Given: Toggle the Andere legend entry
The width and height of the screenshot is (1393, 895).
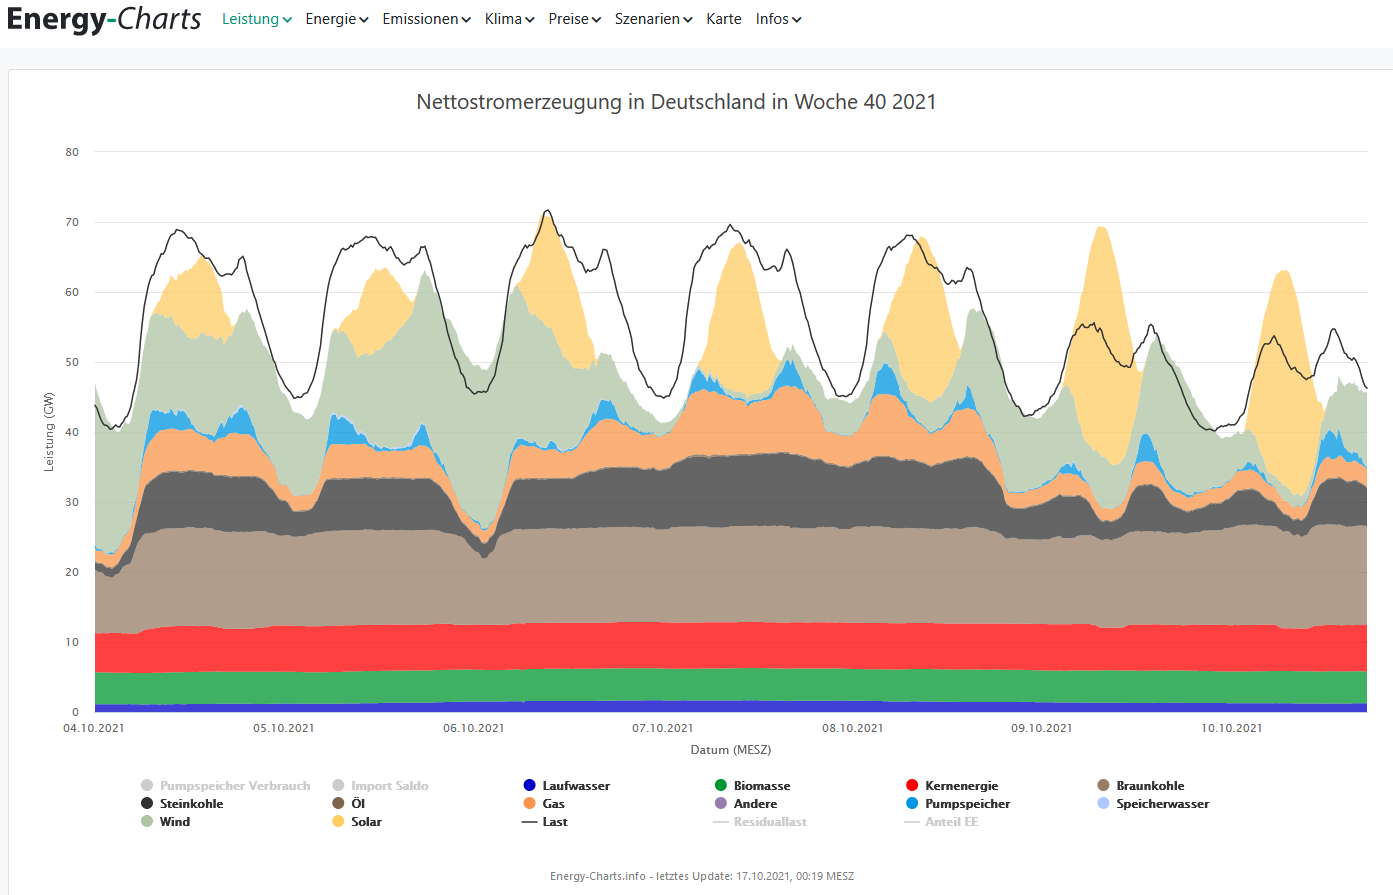Looking at the screenshot, I should 746,804.
